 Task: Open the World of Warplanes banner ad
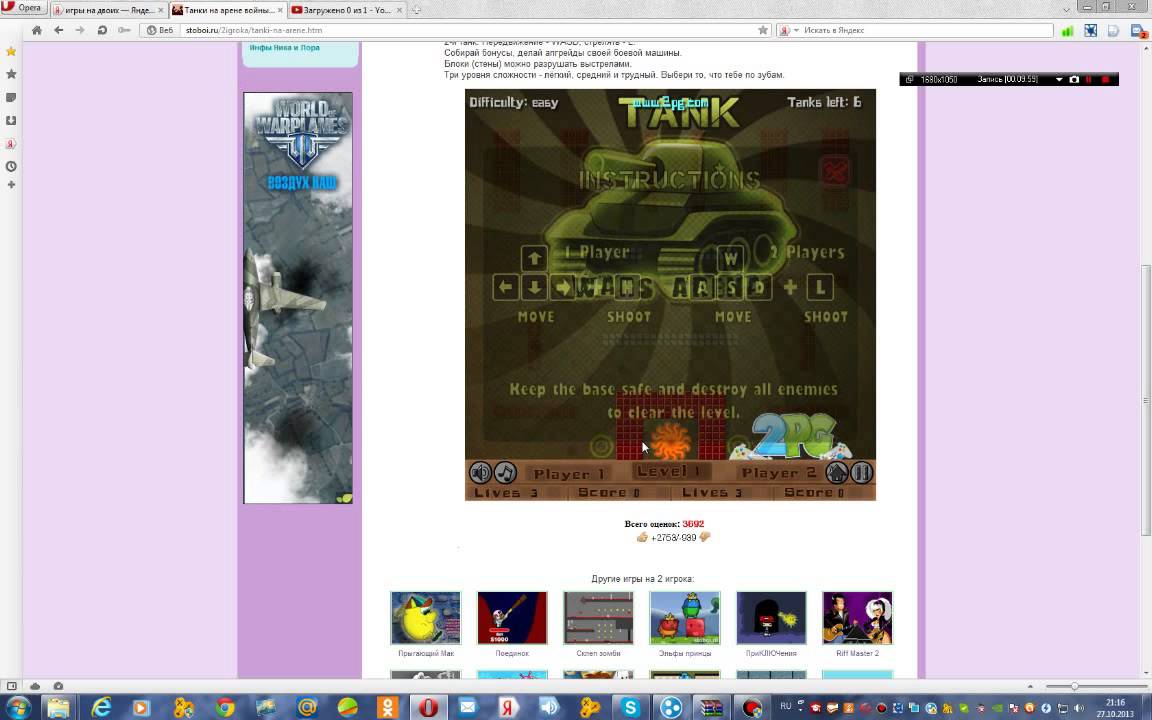[x=298, y=298]
